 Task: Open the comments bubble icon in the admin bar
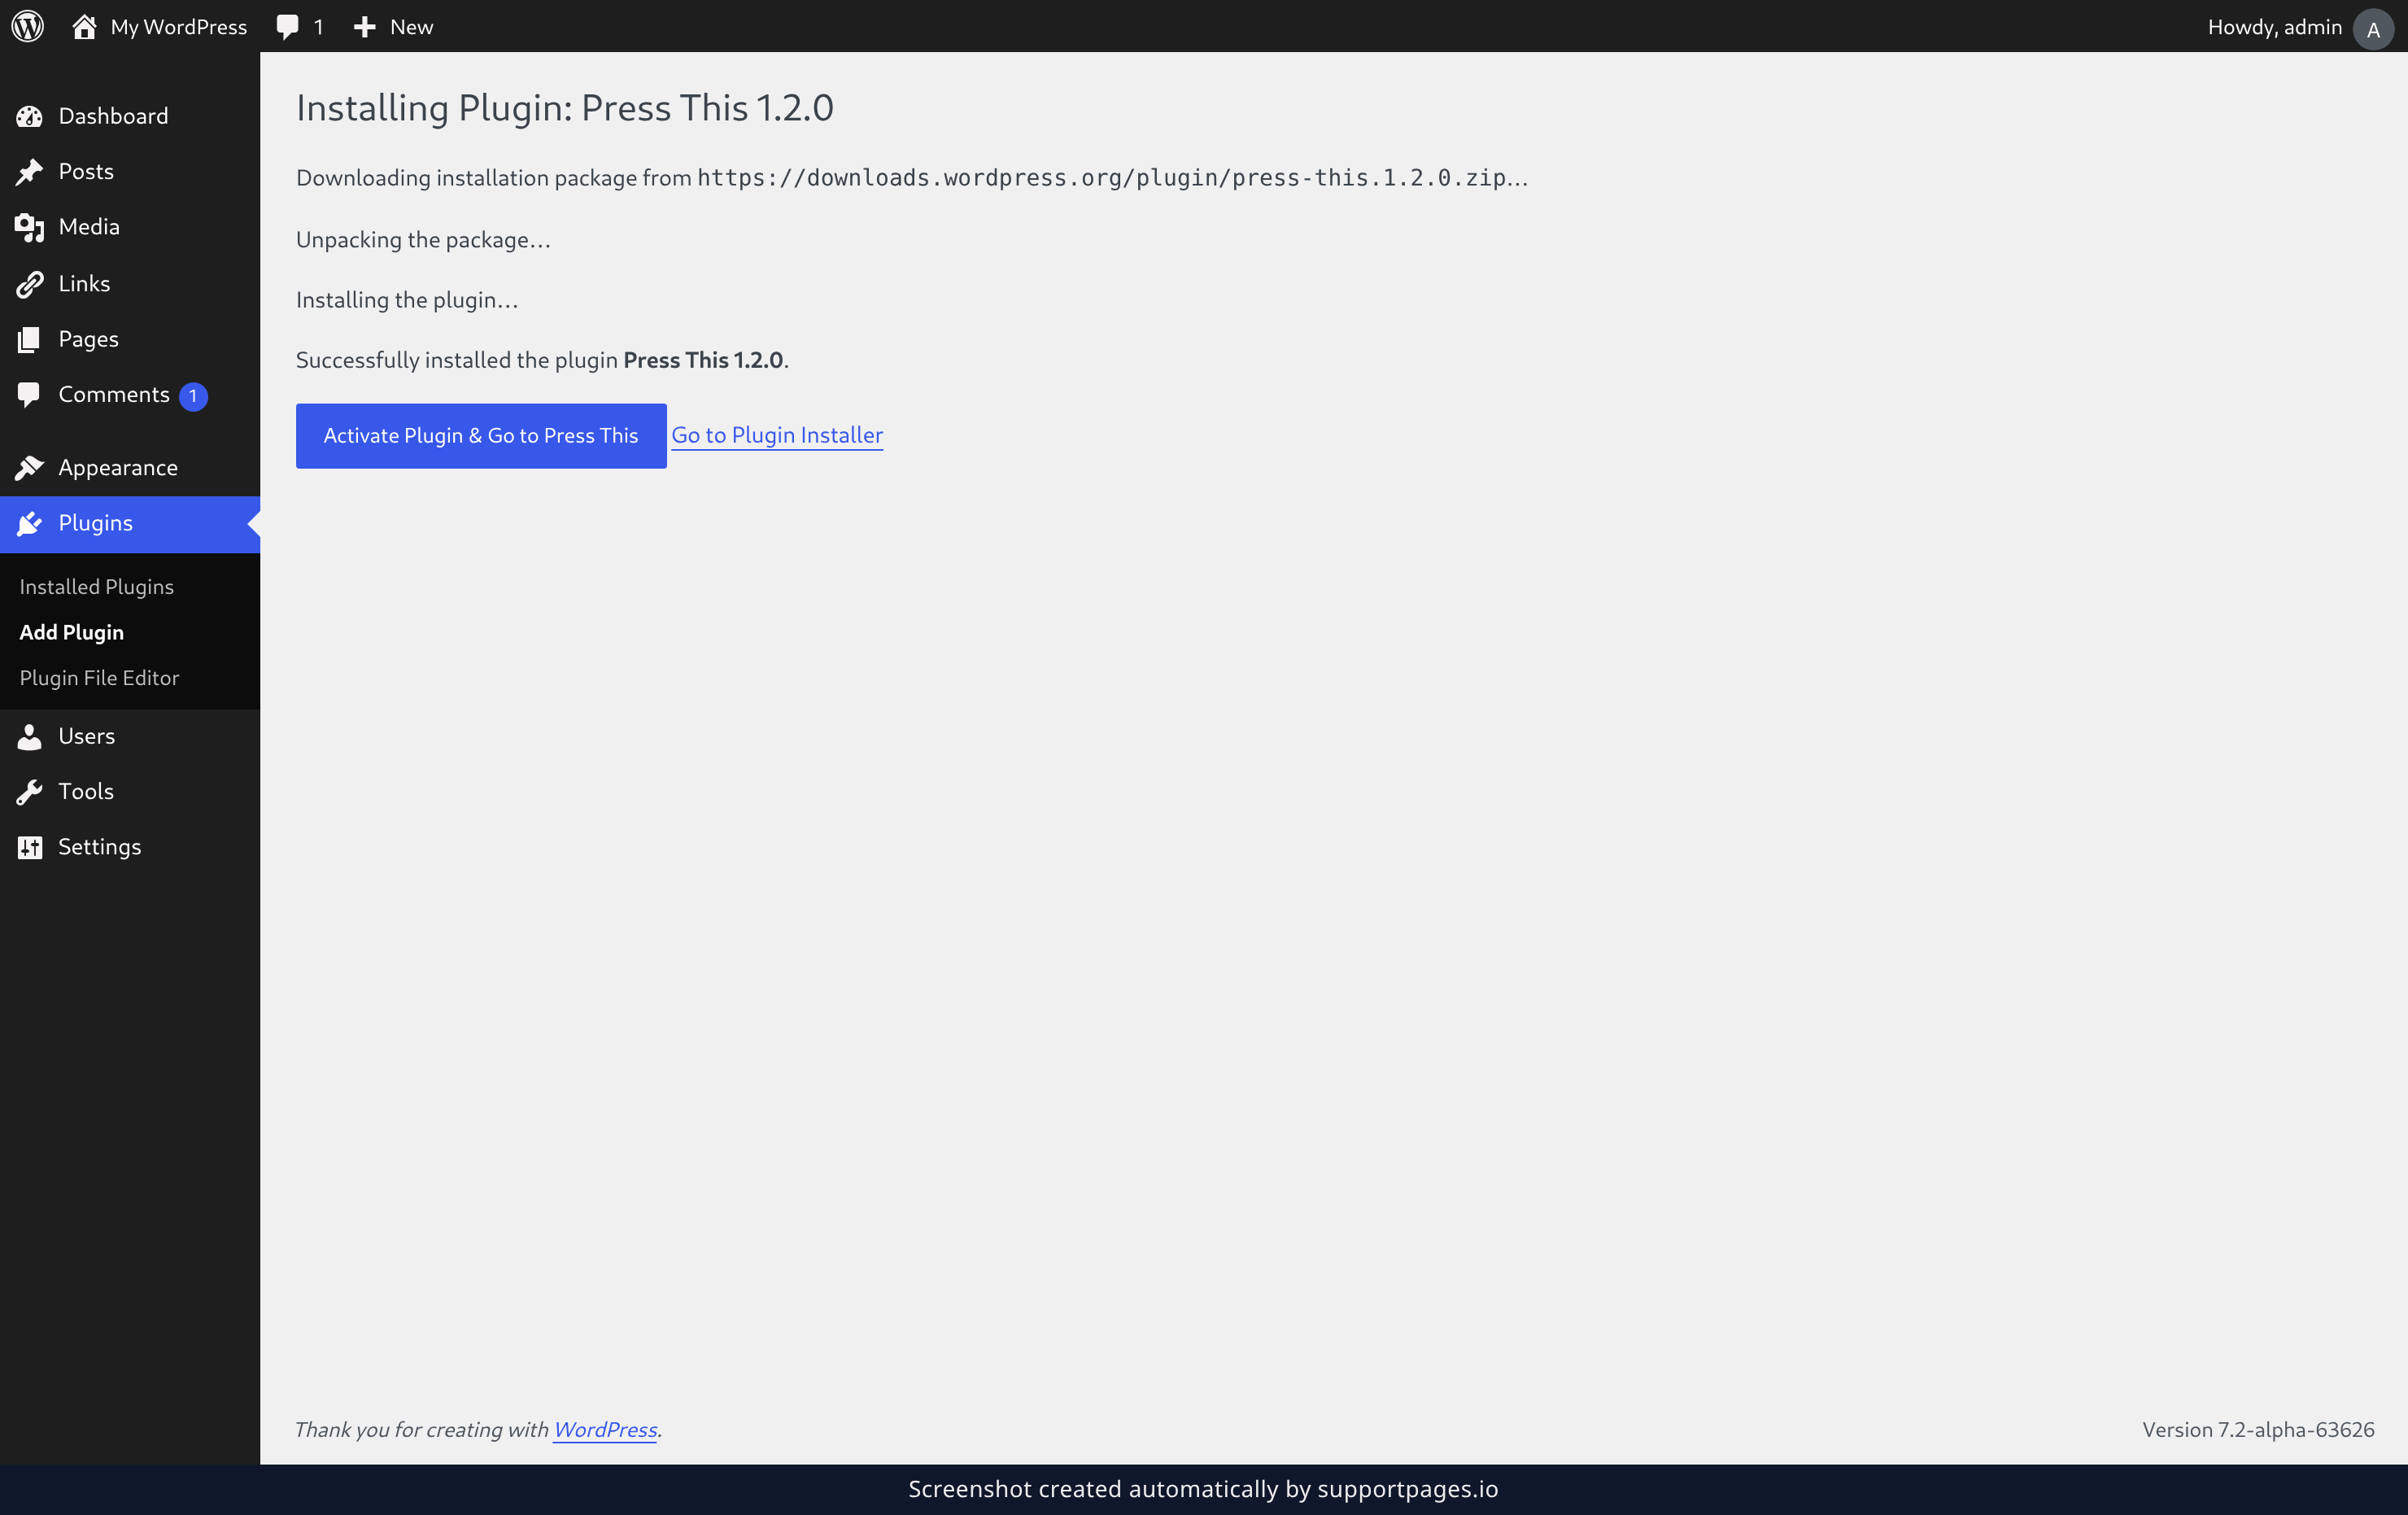[287, 27]
